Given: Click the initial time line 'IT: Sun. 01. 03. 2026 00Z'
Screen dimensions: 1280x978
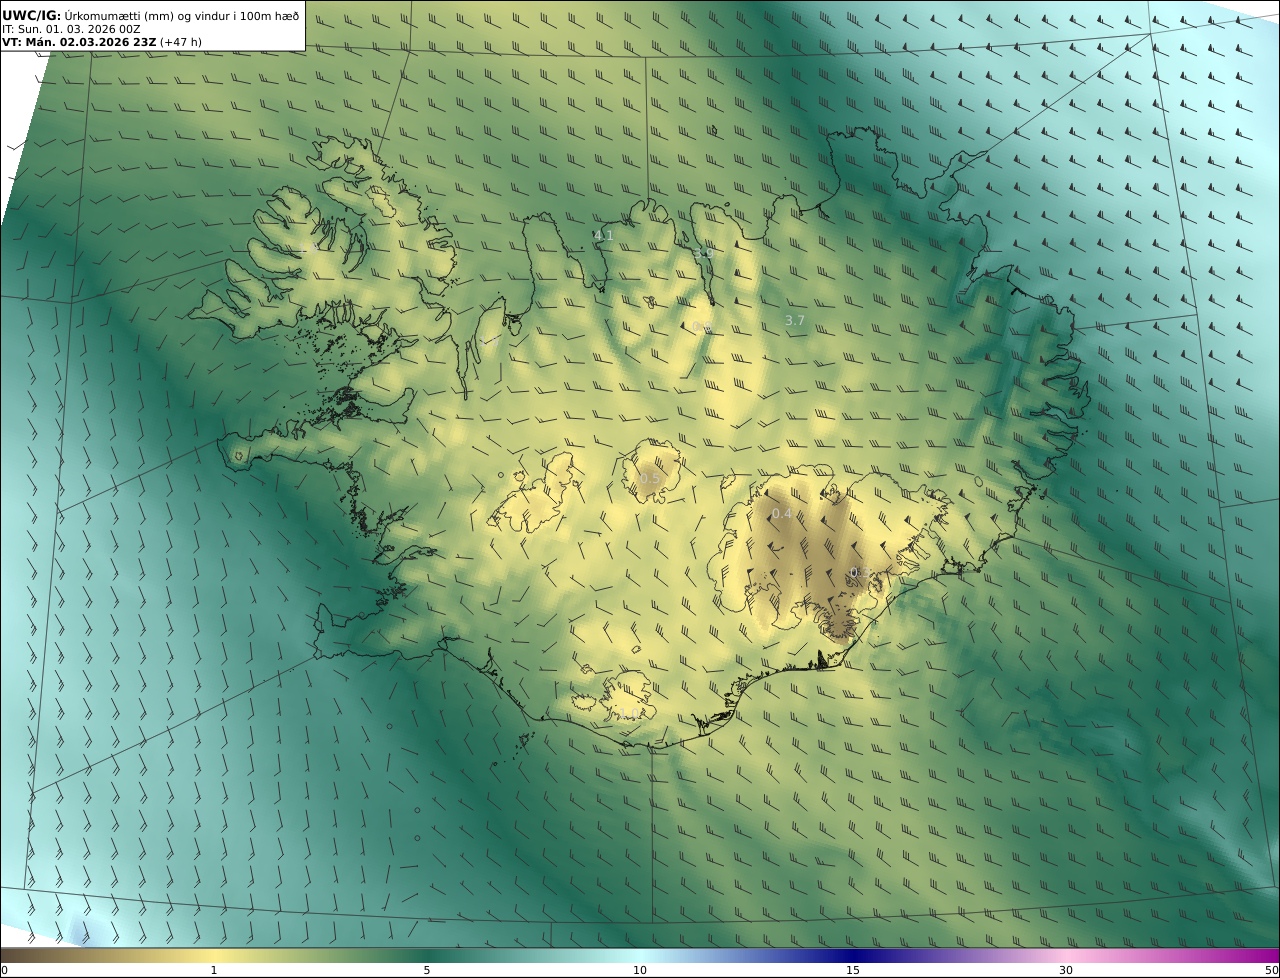Looking at the screenshot, I should point(71,29).
